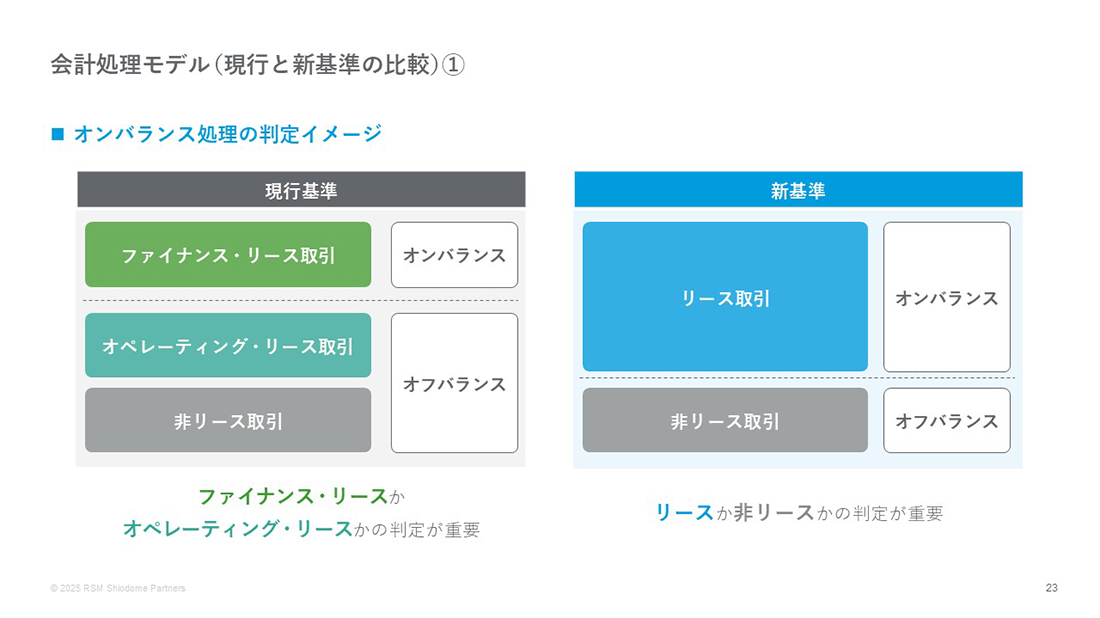The height and width of the screenshot is (618, 1100).
Task: Click the page number 23
Action: [x=1052, y=588]
